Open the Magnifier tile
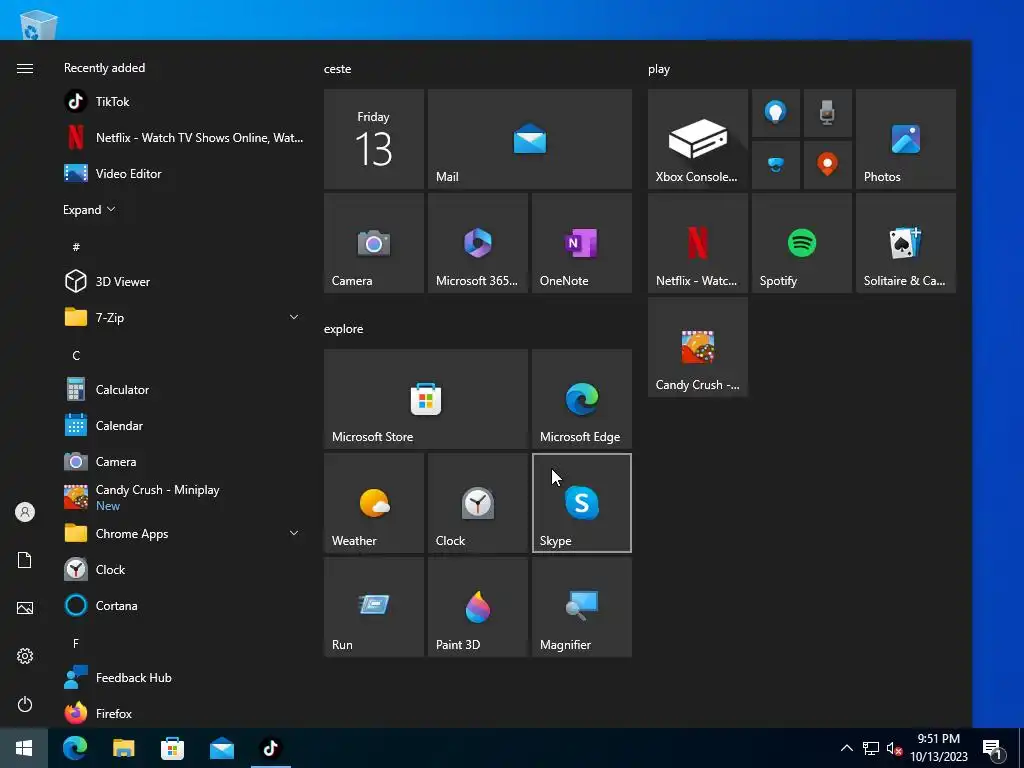The image size is (1024, 768). 582,607
